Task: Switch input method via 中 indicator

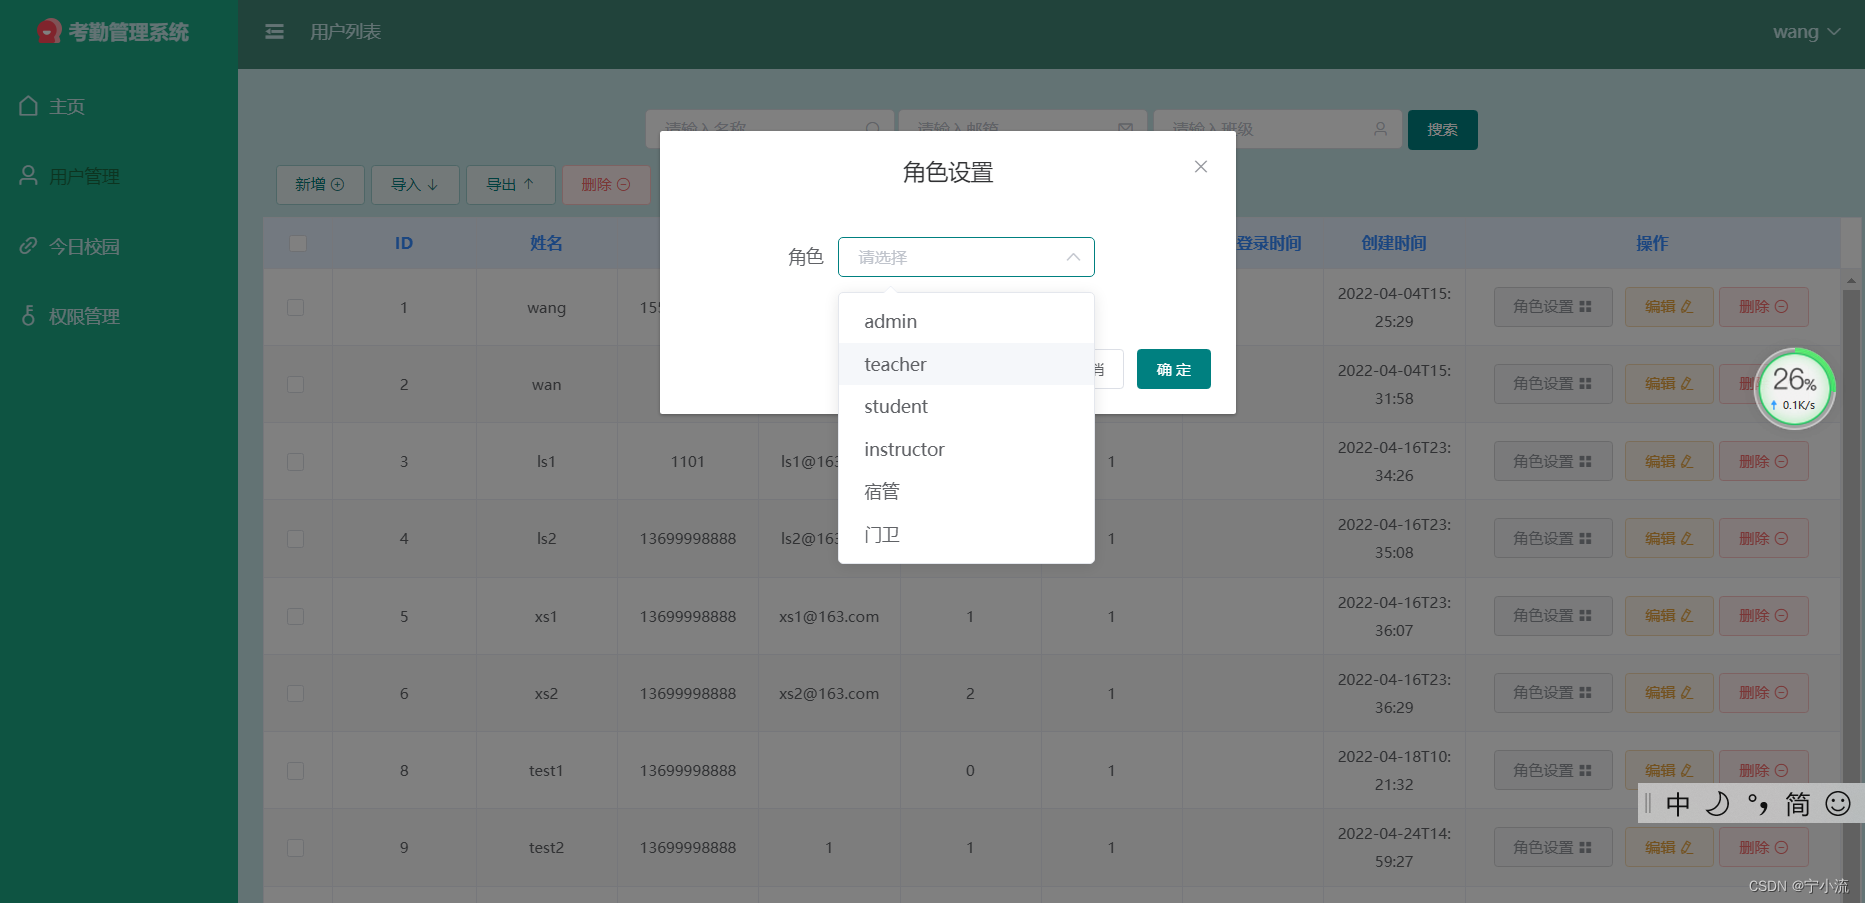Action: pos(1678,803)
